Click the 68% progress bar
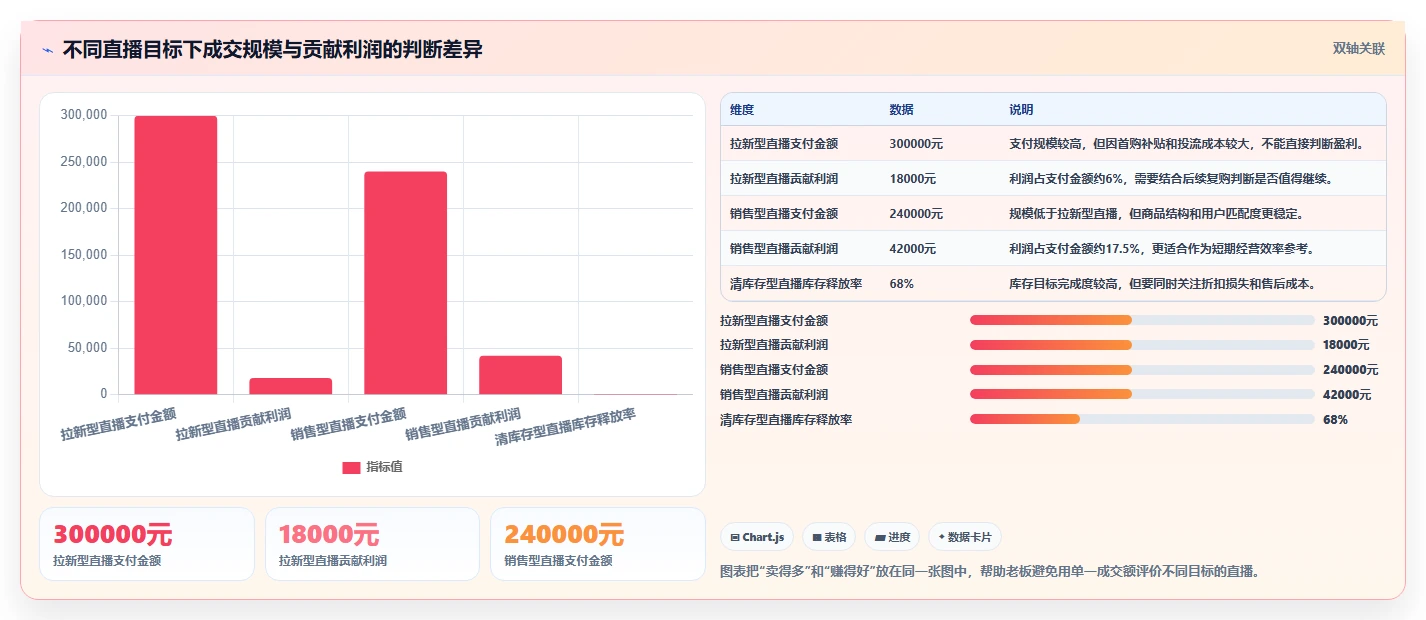Screen dimensions: 1426x620 1142,419
